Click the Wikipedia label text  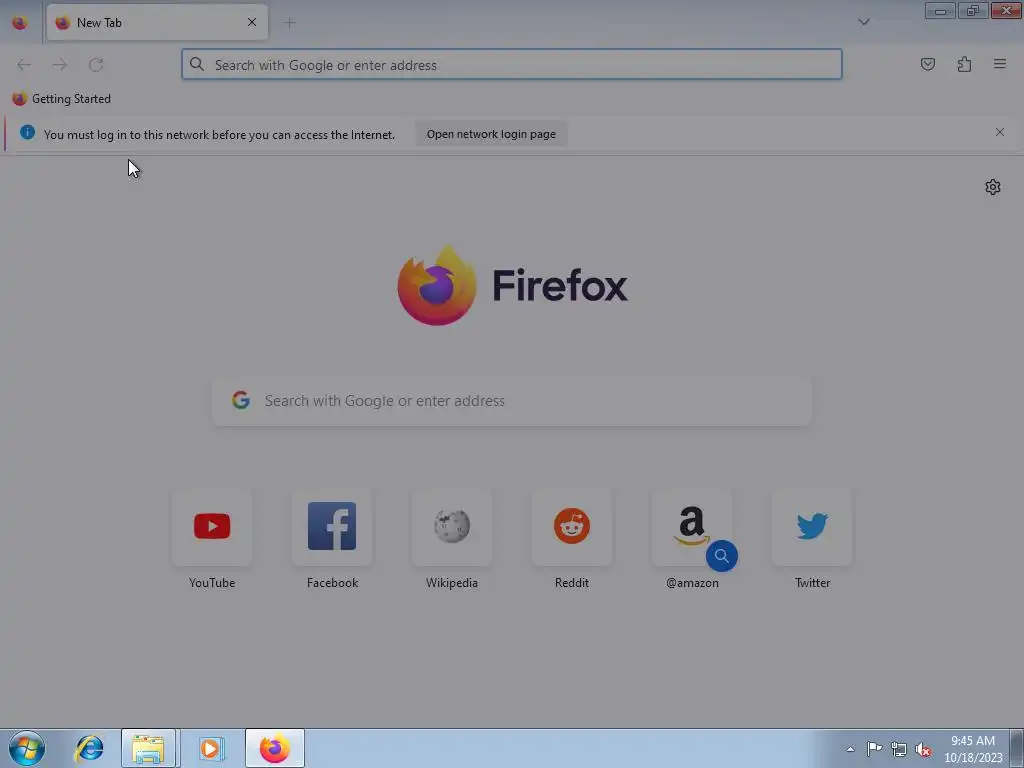[x=452, y=583]
